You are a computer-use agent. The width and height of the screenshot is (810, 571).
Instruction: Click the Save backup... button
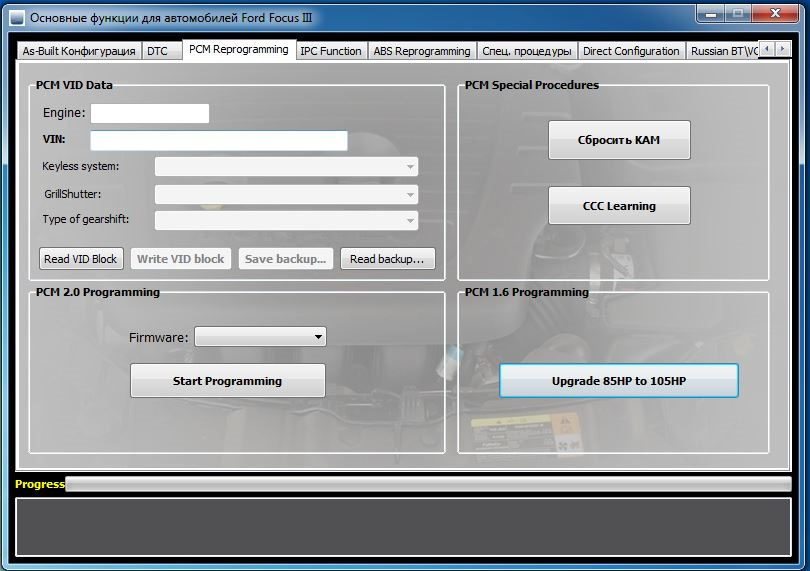(286, 259)
